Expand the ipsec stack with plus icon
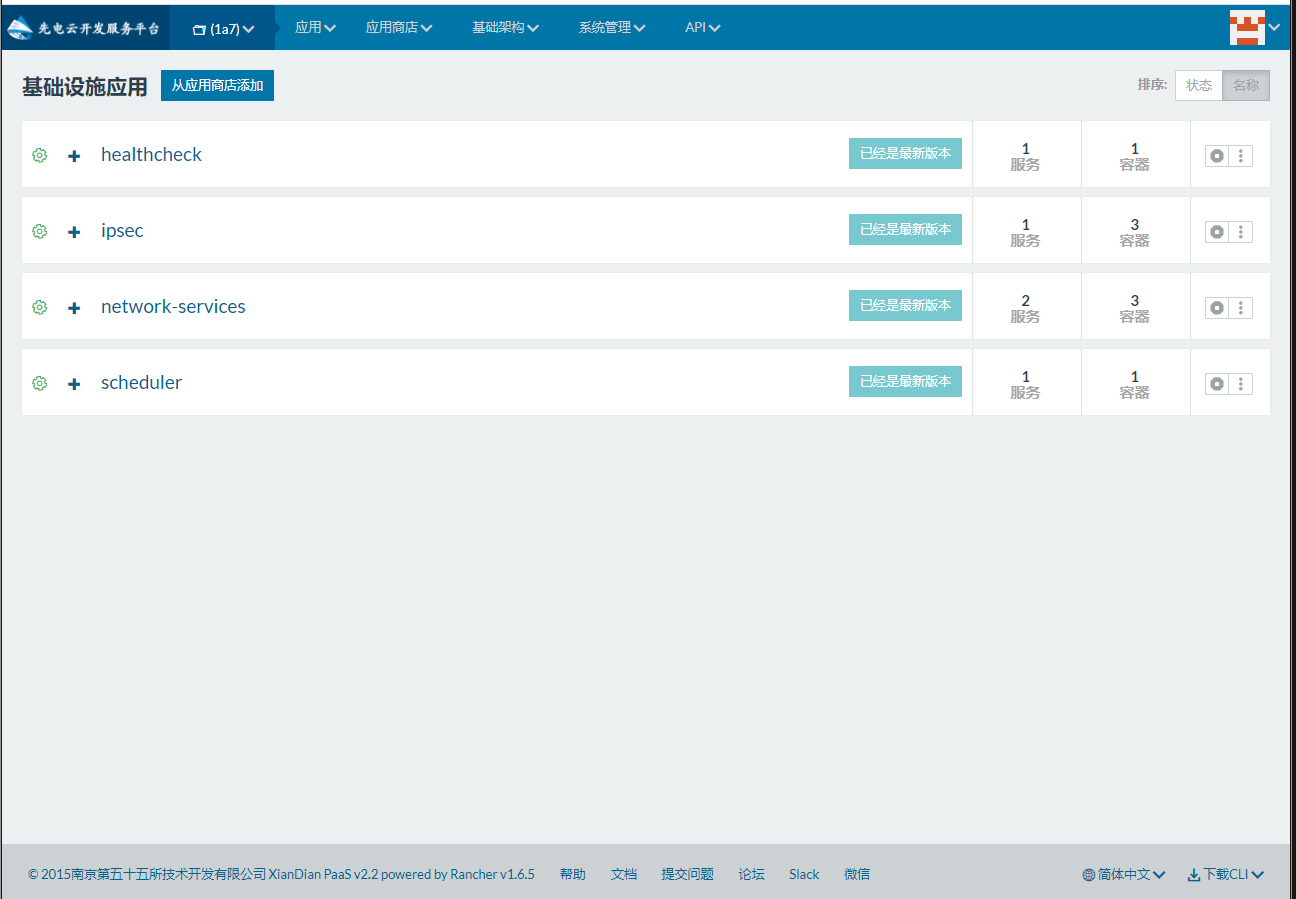The height and width of the screenshot is (899, 1297). 74,232
